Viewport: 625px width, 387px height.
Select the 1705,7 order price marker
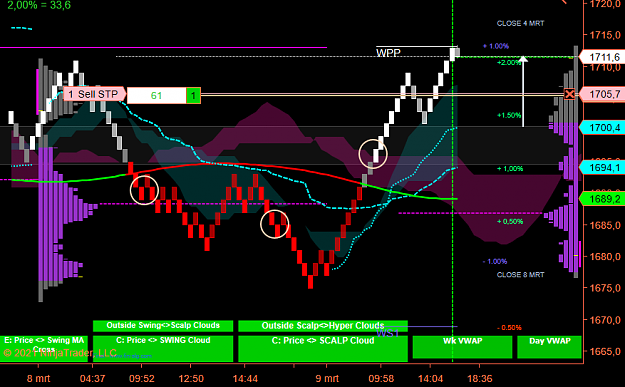coord(601,94)
